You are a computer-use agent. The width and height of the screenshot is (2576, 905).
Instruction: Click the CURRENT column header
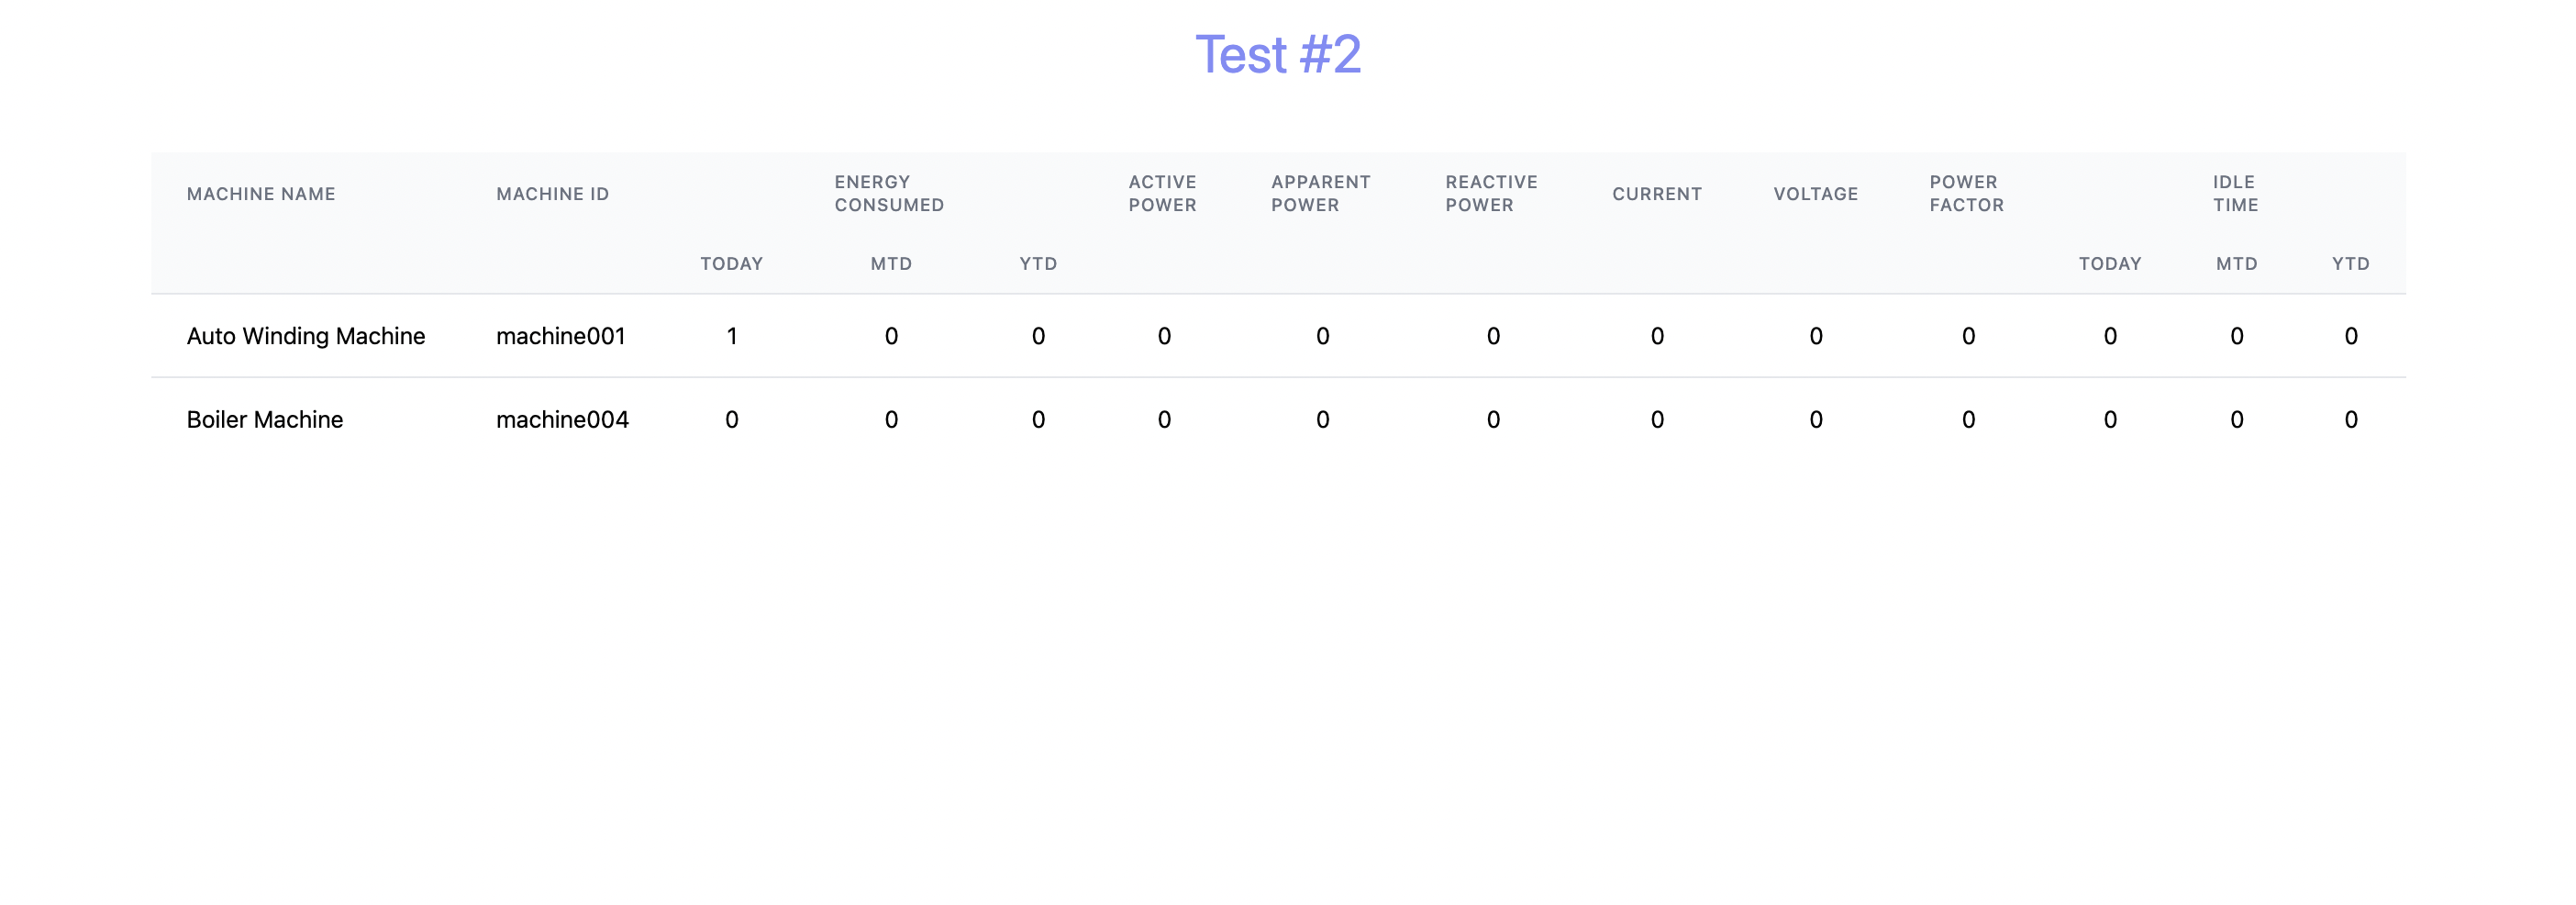click(x=1656, y=193)
